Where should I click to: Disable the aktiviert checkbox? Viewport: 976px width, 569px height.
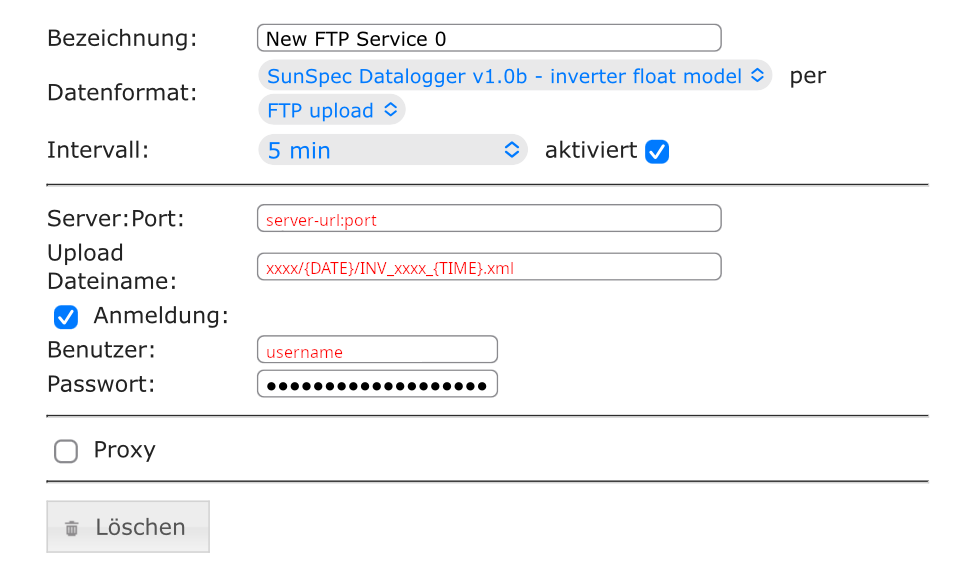click(x=657, y=151)
